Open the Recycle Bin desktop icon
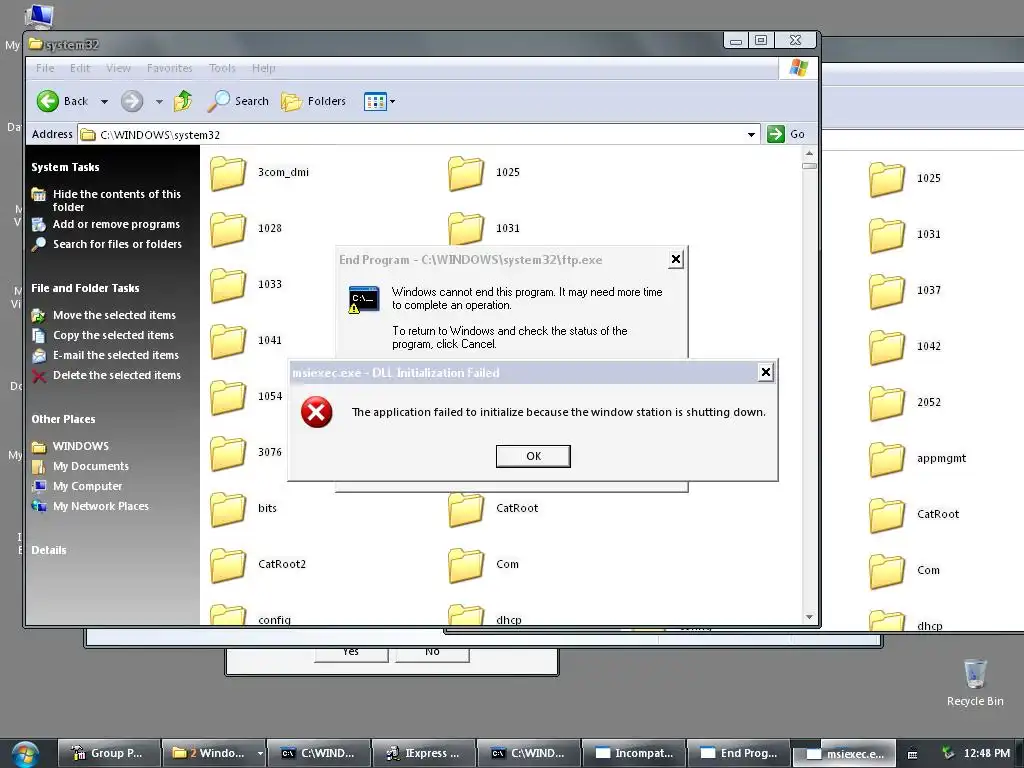1024x768 pixels. [x=974, y=673]
